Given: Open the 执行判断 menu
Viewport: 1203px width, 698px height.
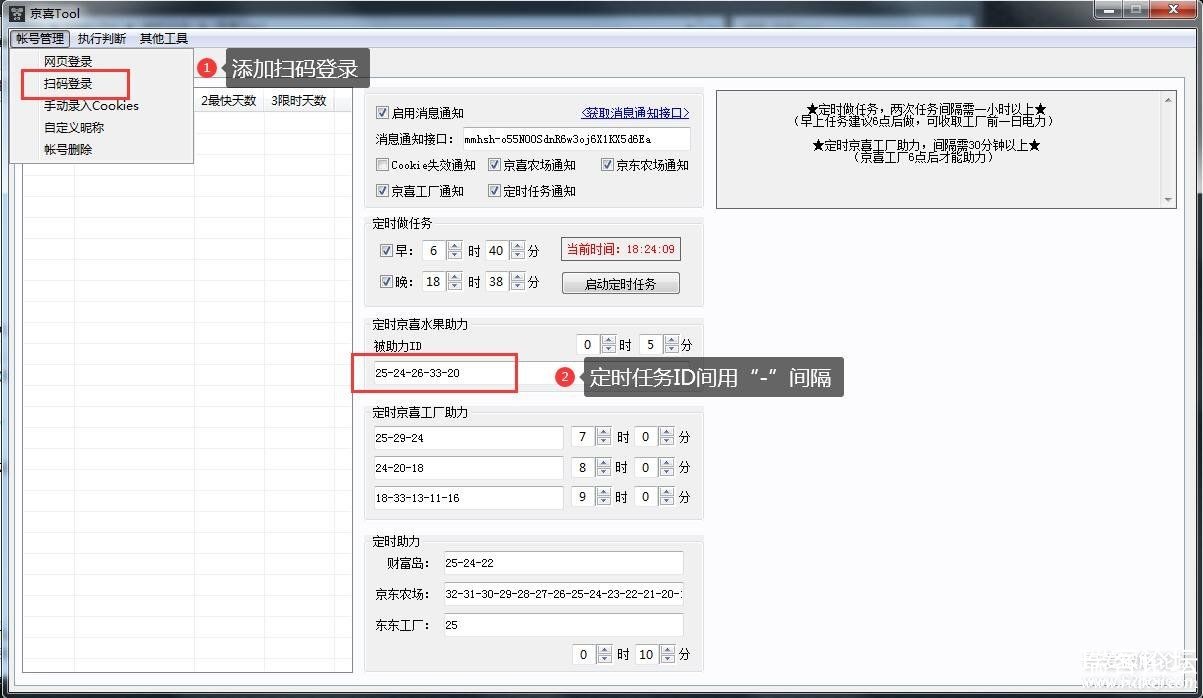Looking at the screenshot, I should point(102,39).
